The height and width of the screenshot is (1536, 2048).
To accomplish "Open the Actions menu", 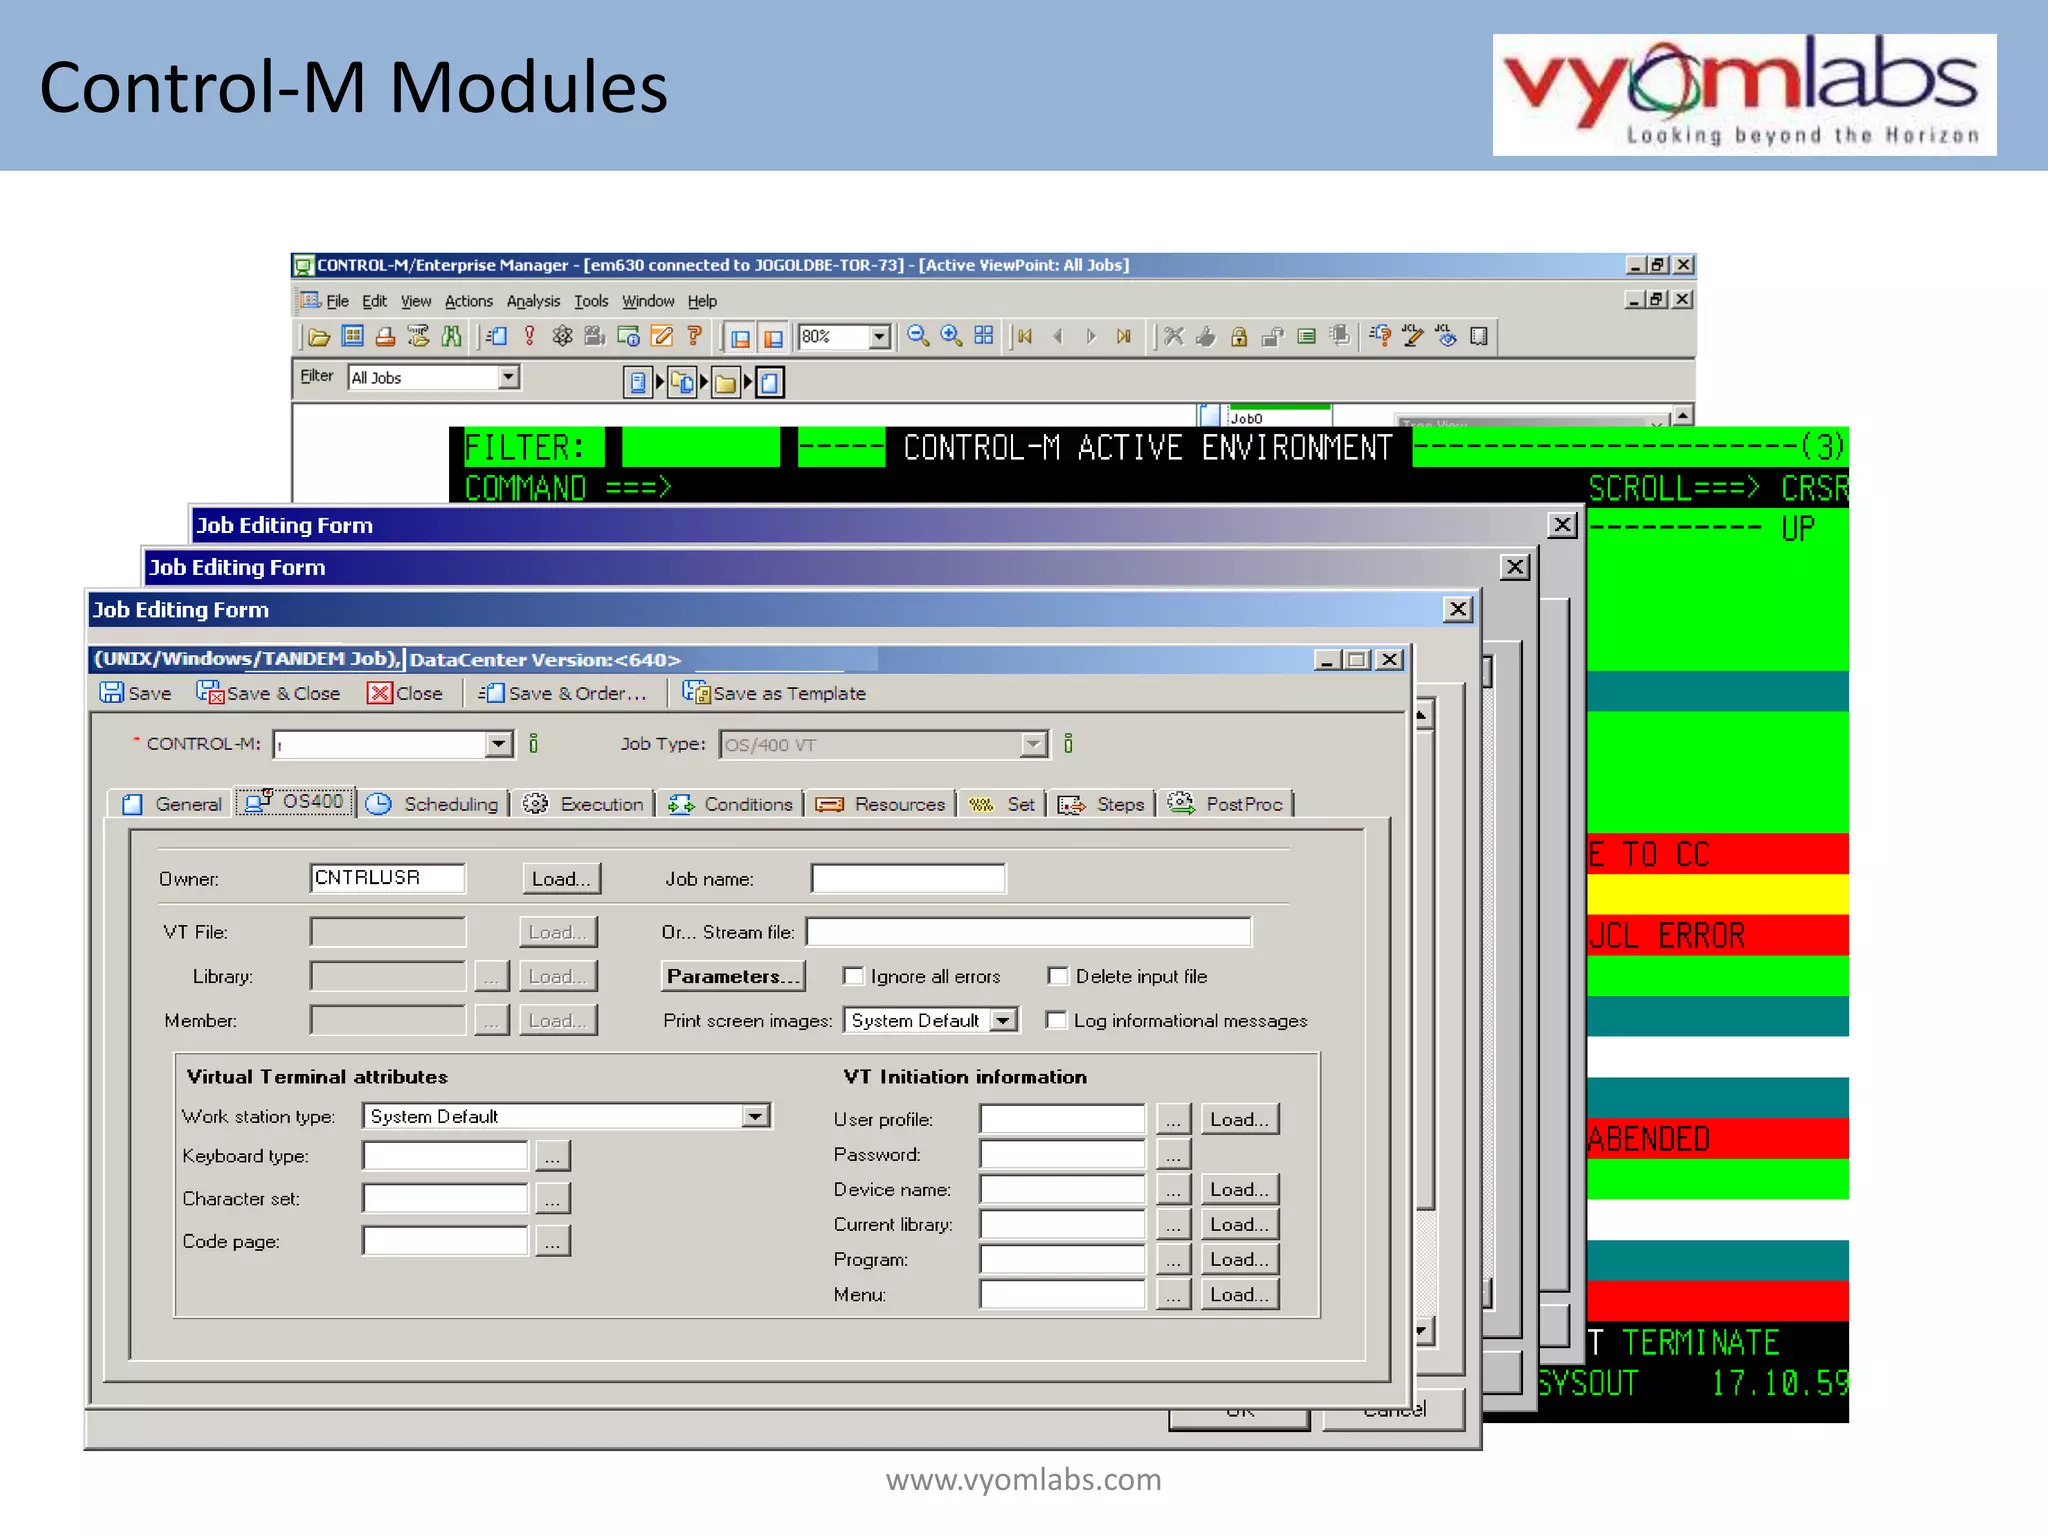I will tap(469, 301).
